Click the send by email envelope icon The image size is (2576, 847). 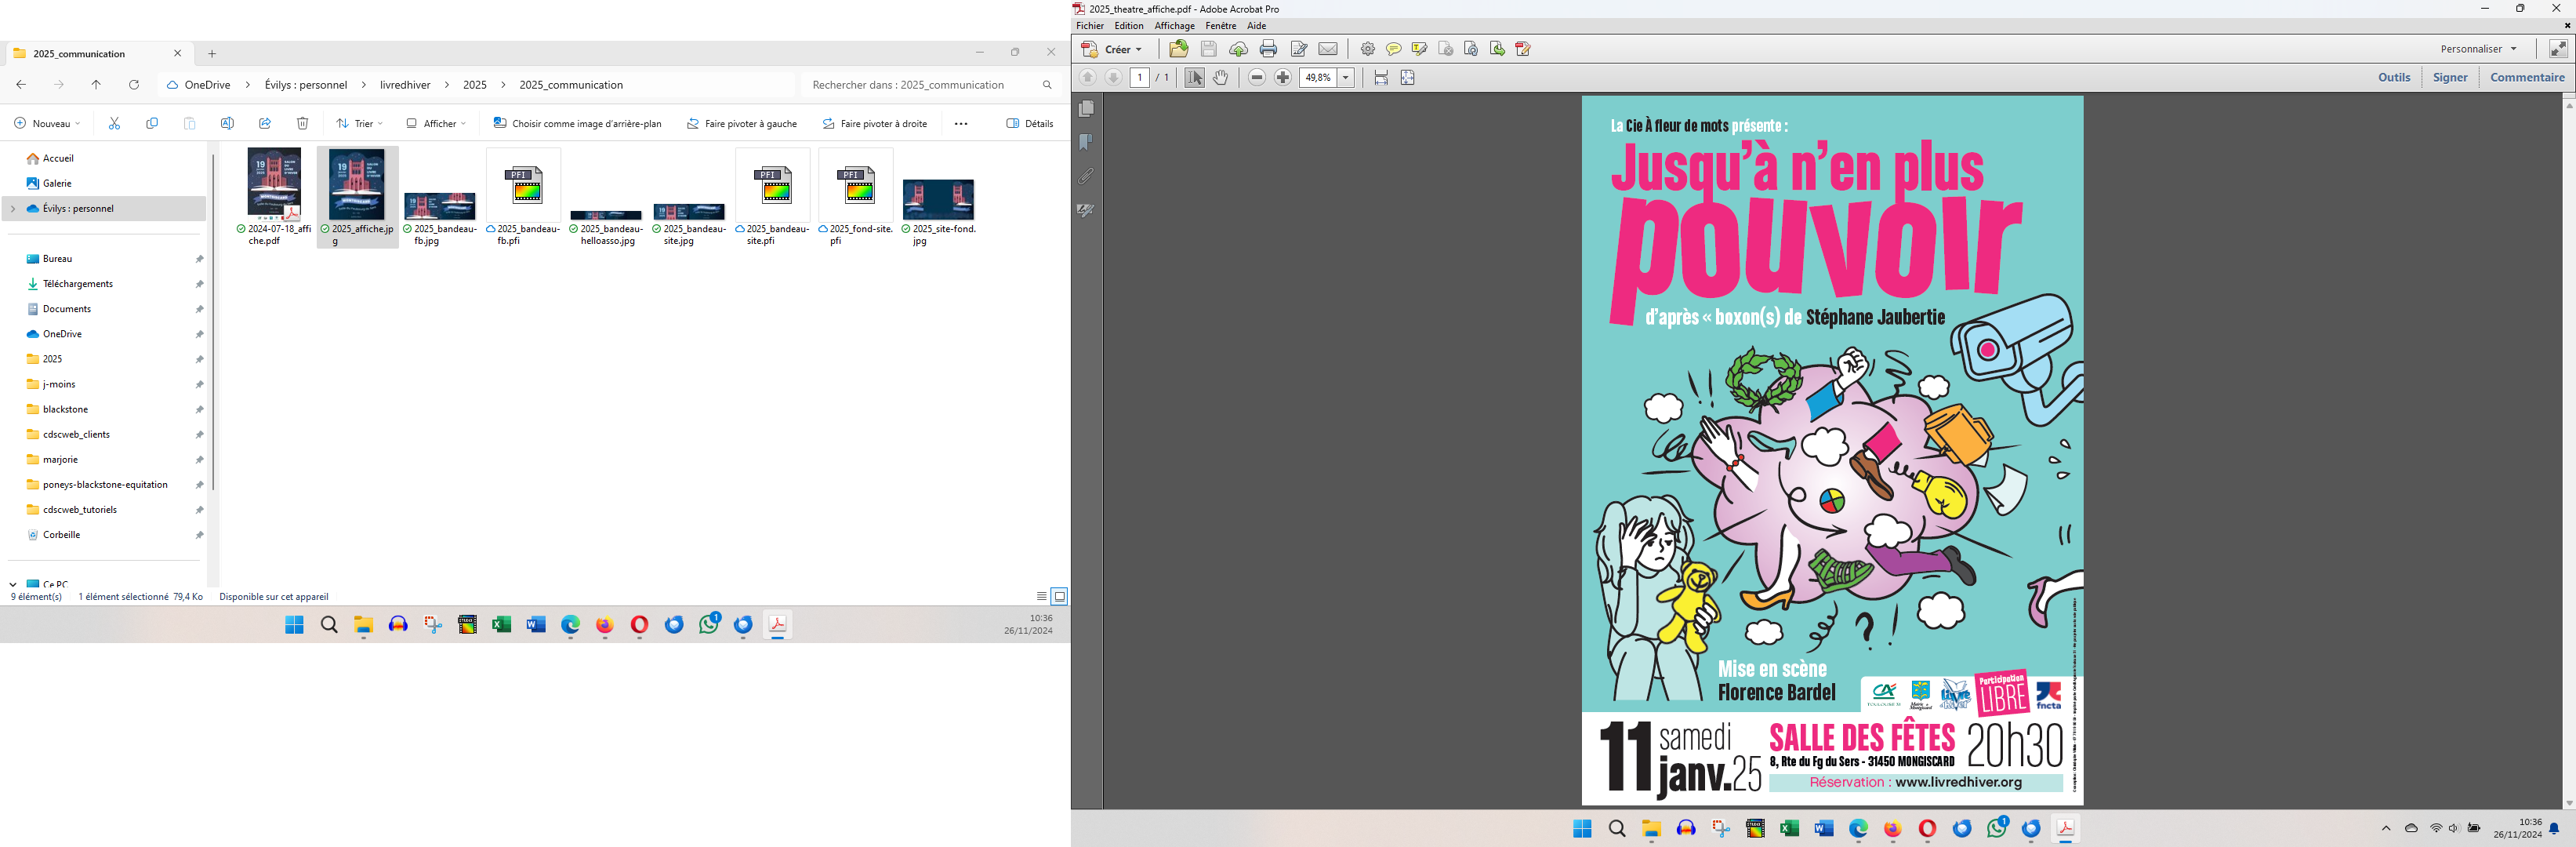click(1328, 49)
